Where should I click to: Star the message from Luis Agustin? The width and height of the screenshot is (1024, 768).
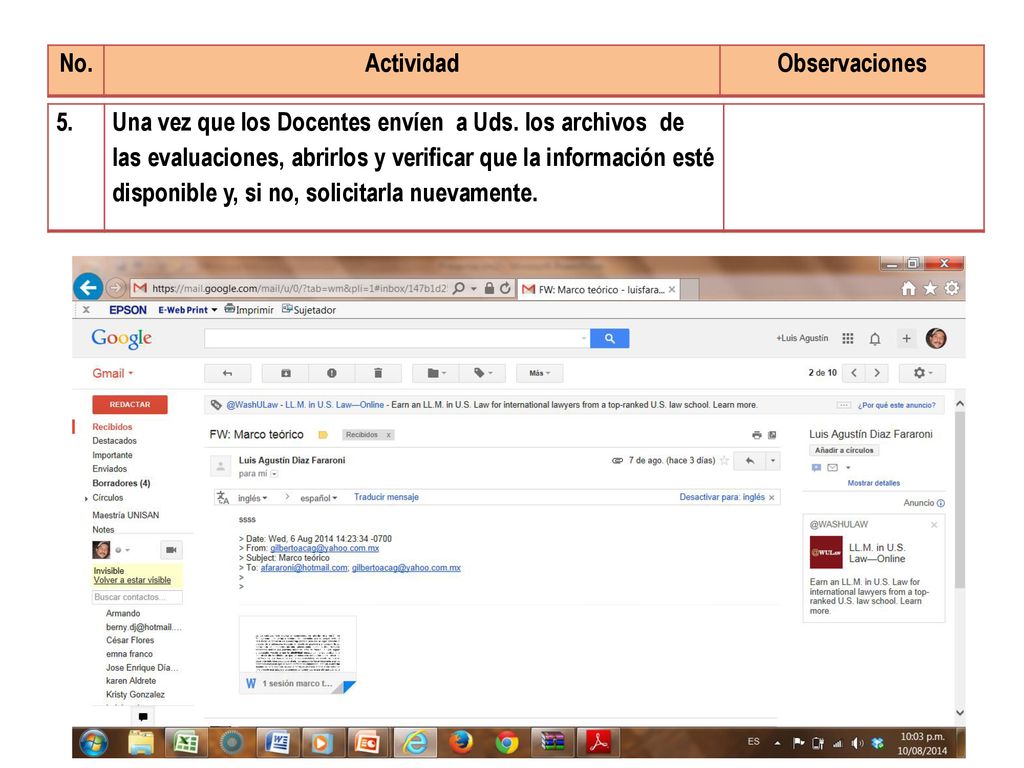pyautogui.click(x=724, y=460)
